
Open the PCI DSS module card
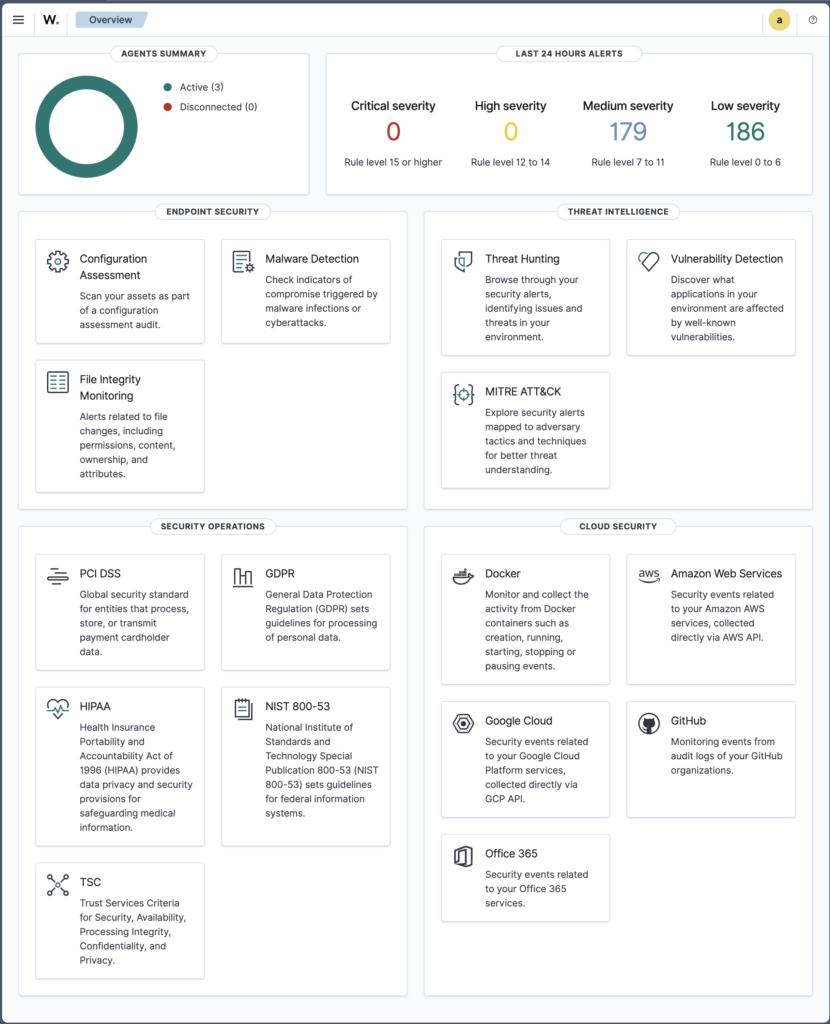pyautogui.click(x=120, y=613)
